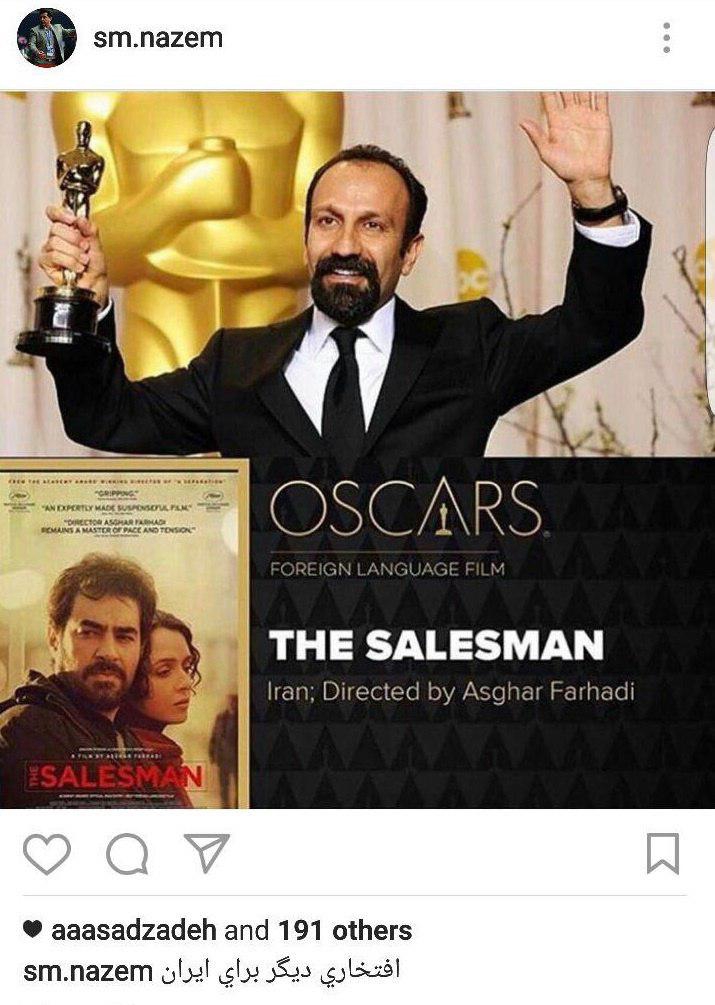The width and height of the screenshot is (715, 1005).
Task: Tap the raised waving hand in photo
Action: (x=570, y=138)
